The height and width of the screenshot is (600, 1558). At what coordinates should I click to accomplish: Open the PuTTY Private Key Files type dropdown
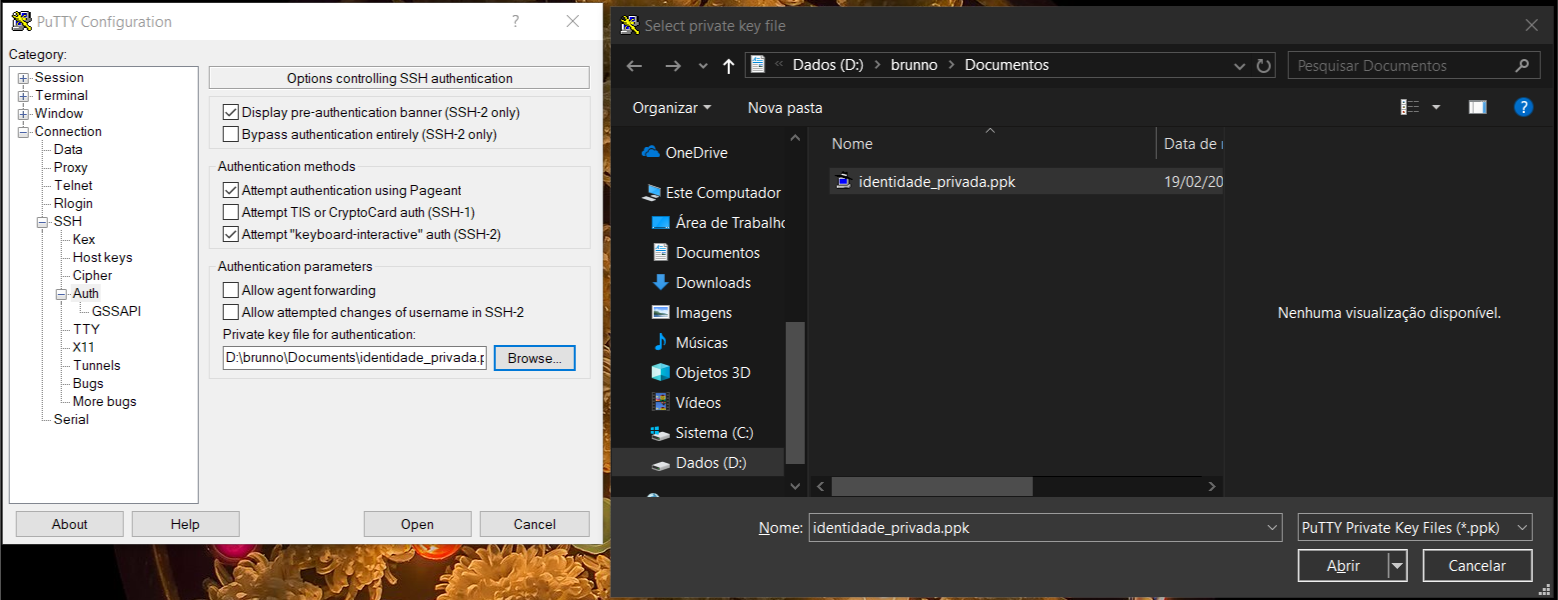point(1522,527)
